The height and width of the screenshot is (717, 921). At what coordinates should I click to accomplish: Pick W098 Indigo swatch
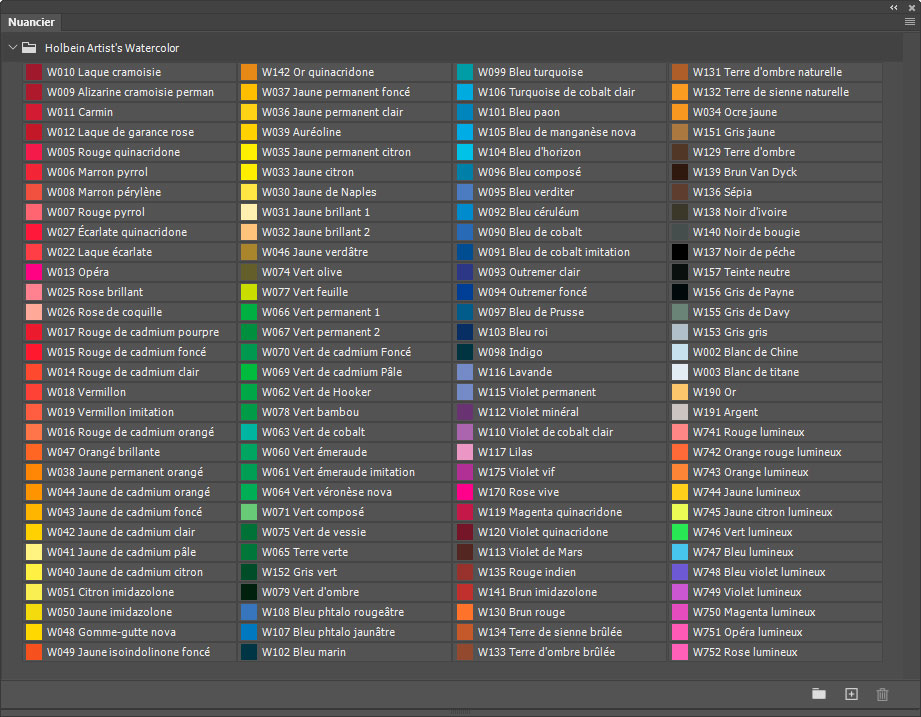[465, 352]
